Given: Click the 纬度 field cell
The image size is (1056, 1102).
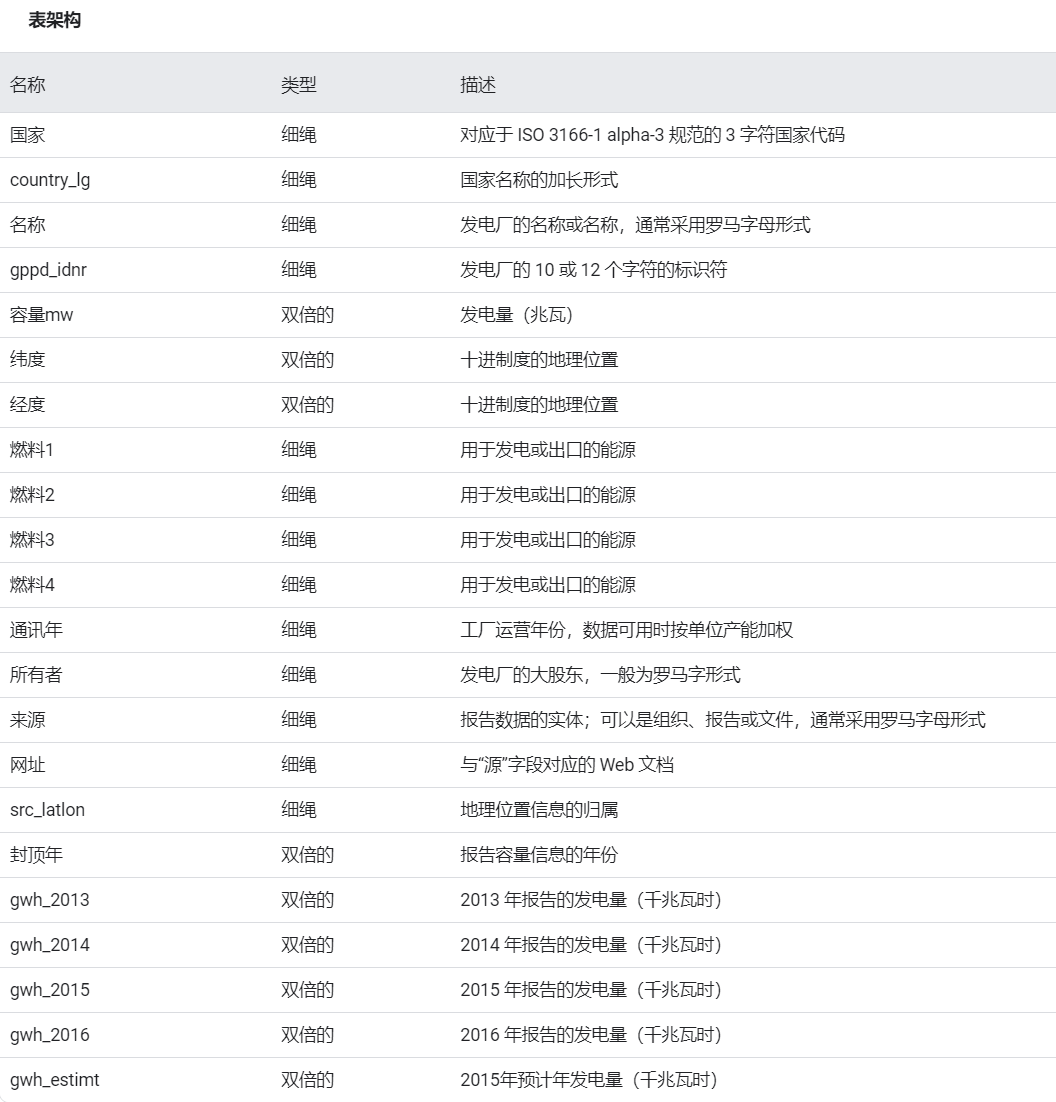Looking at the screenshot, I should 27,360.
